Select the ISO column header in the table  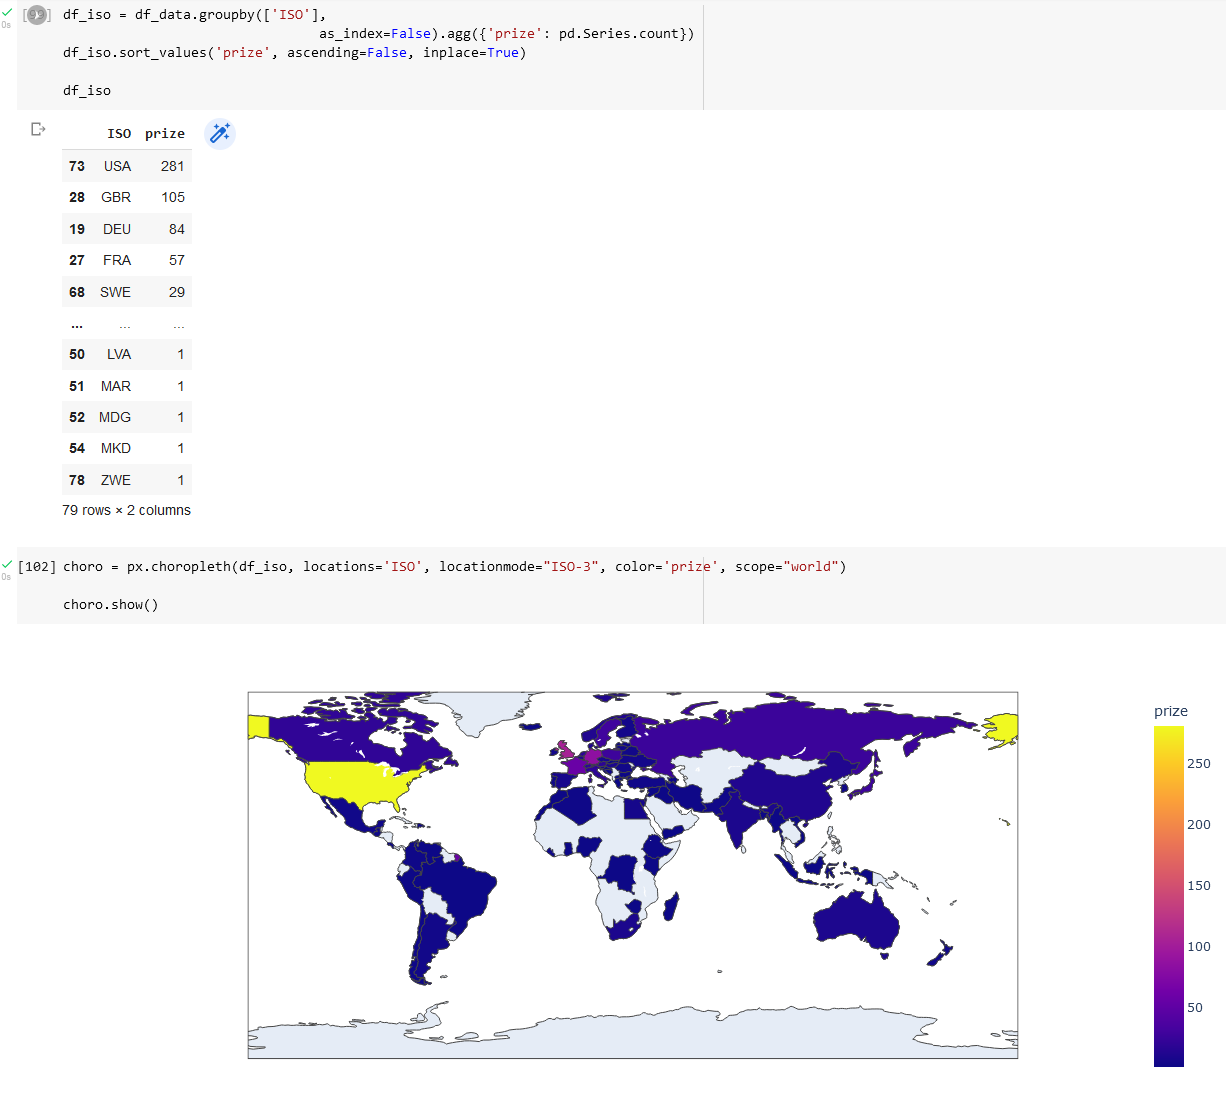(119, 133)
